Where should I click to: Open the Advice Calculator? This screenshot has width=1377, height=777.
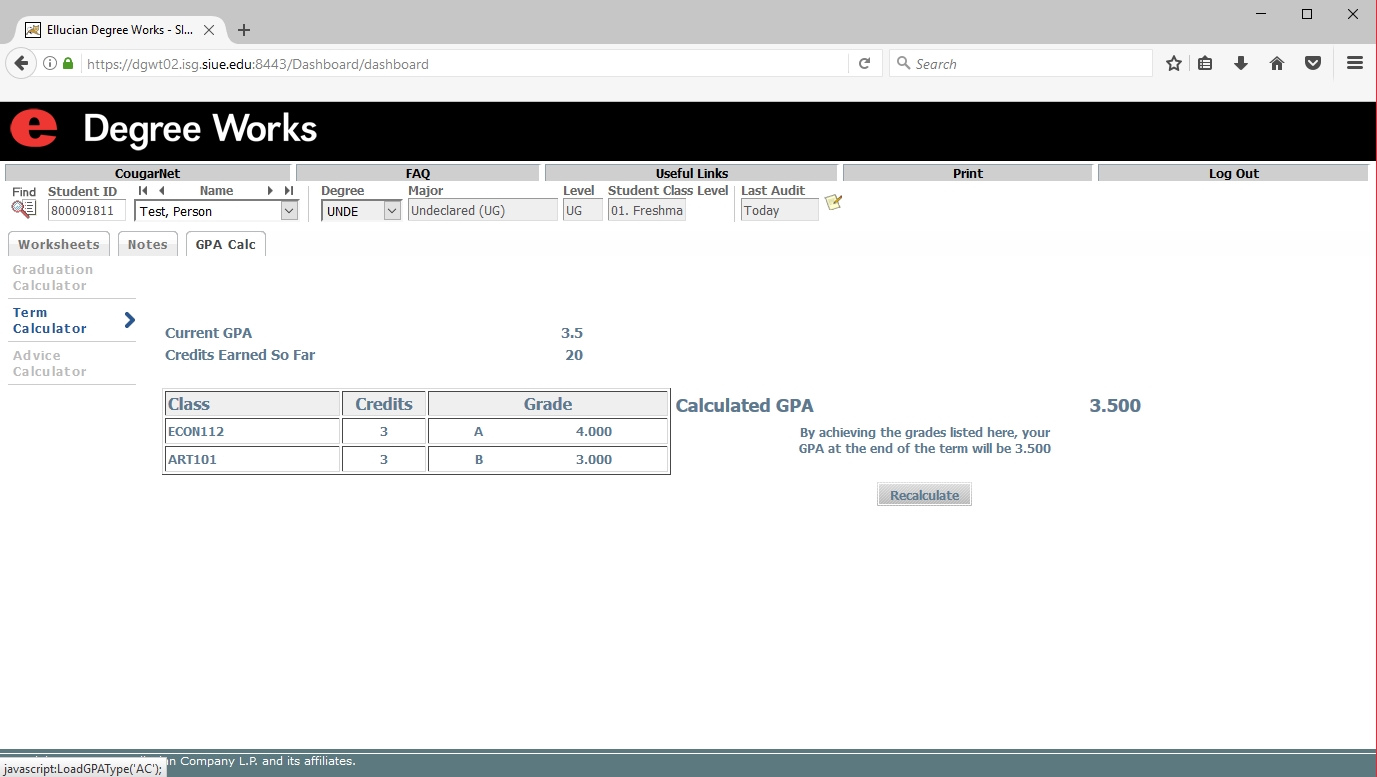coord(50,363)
